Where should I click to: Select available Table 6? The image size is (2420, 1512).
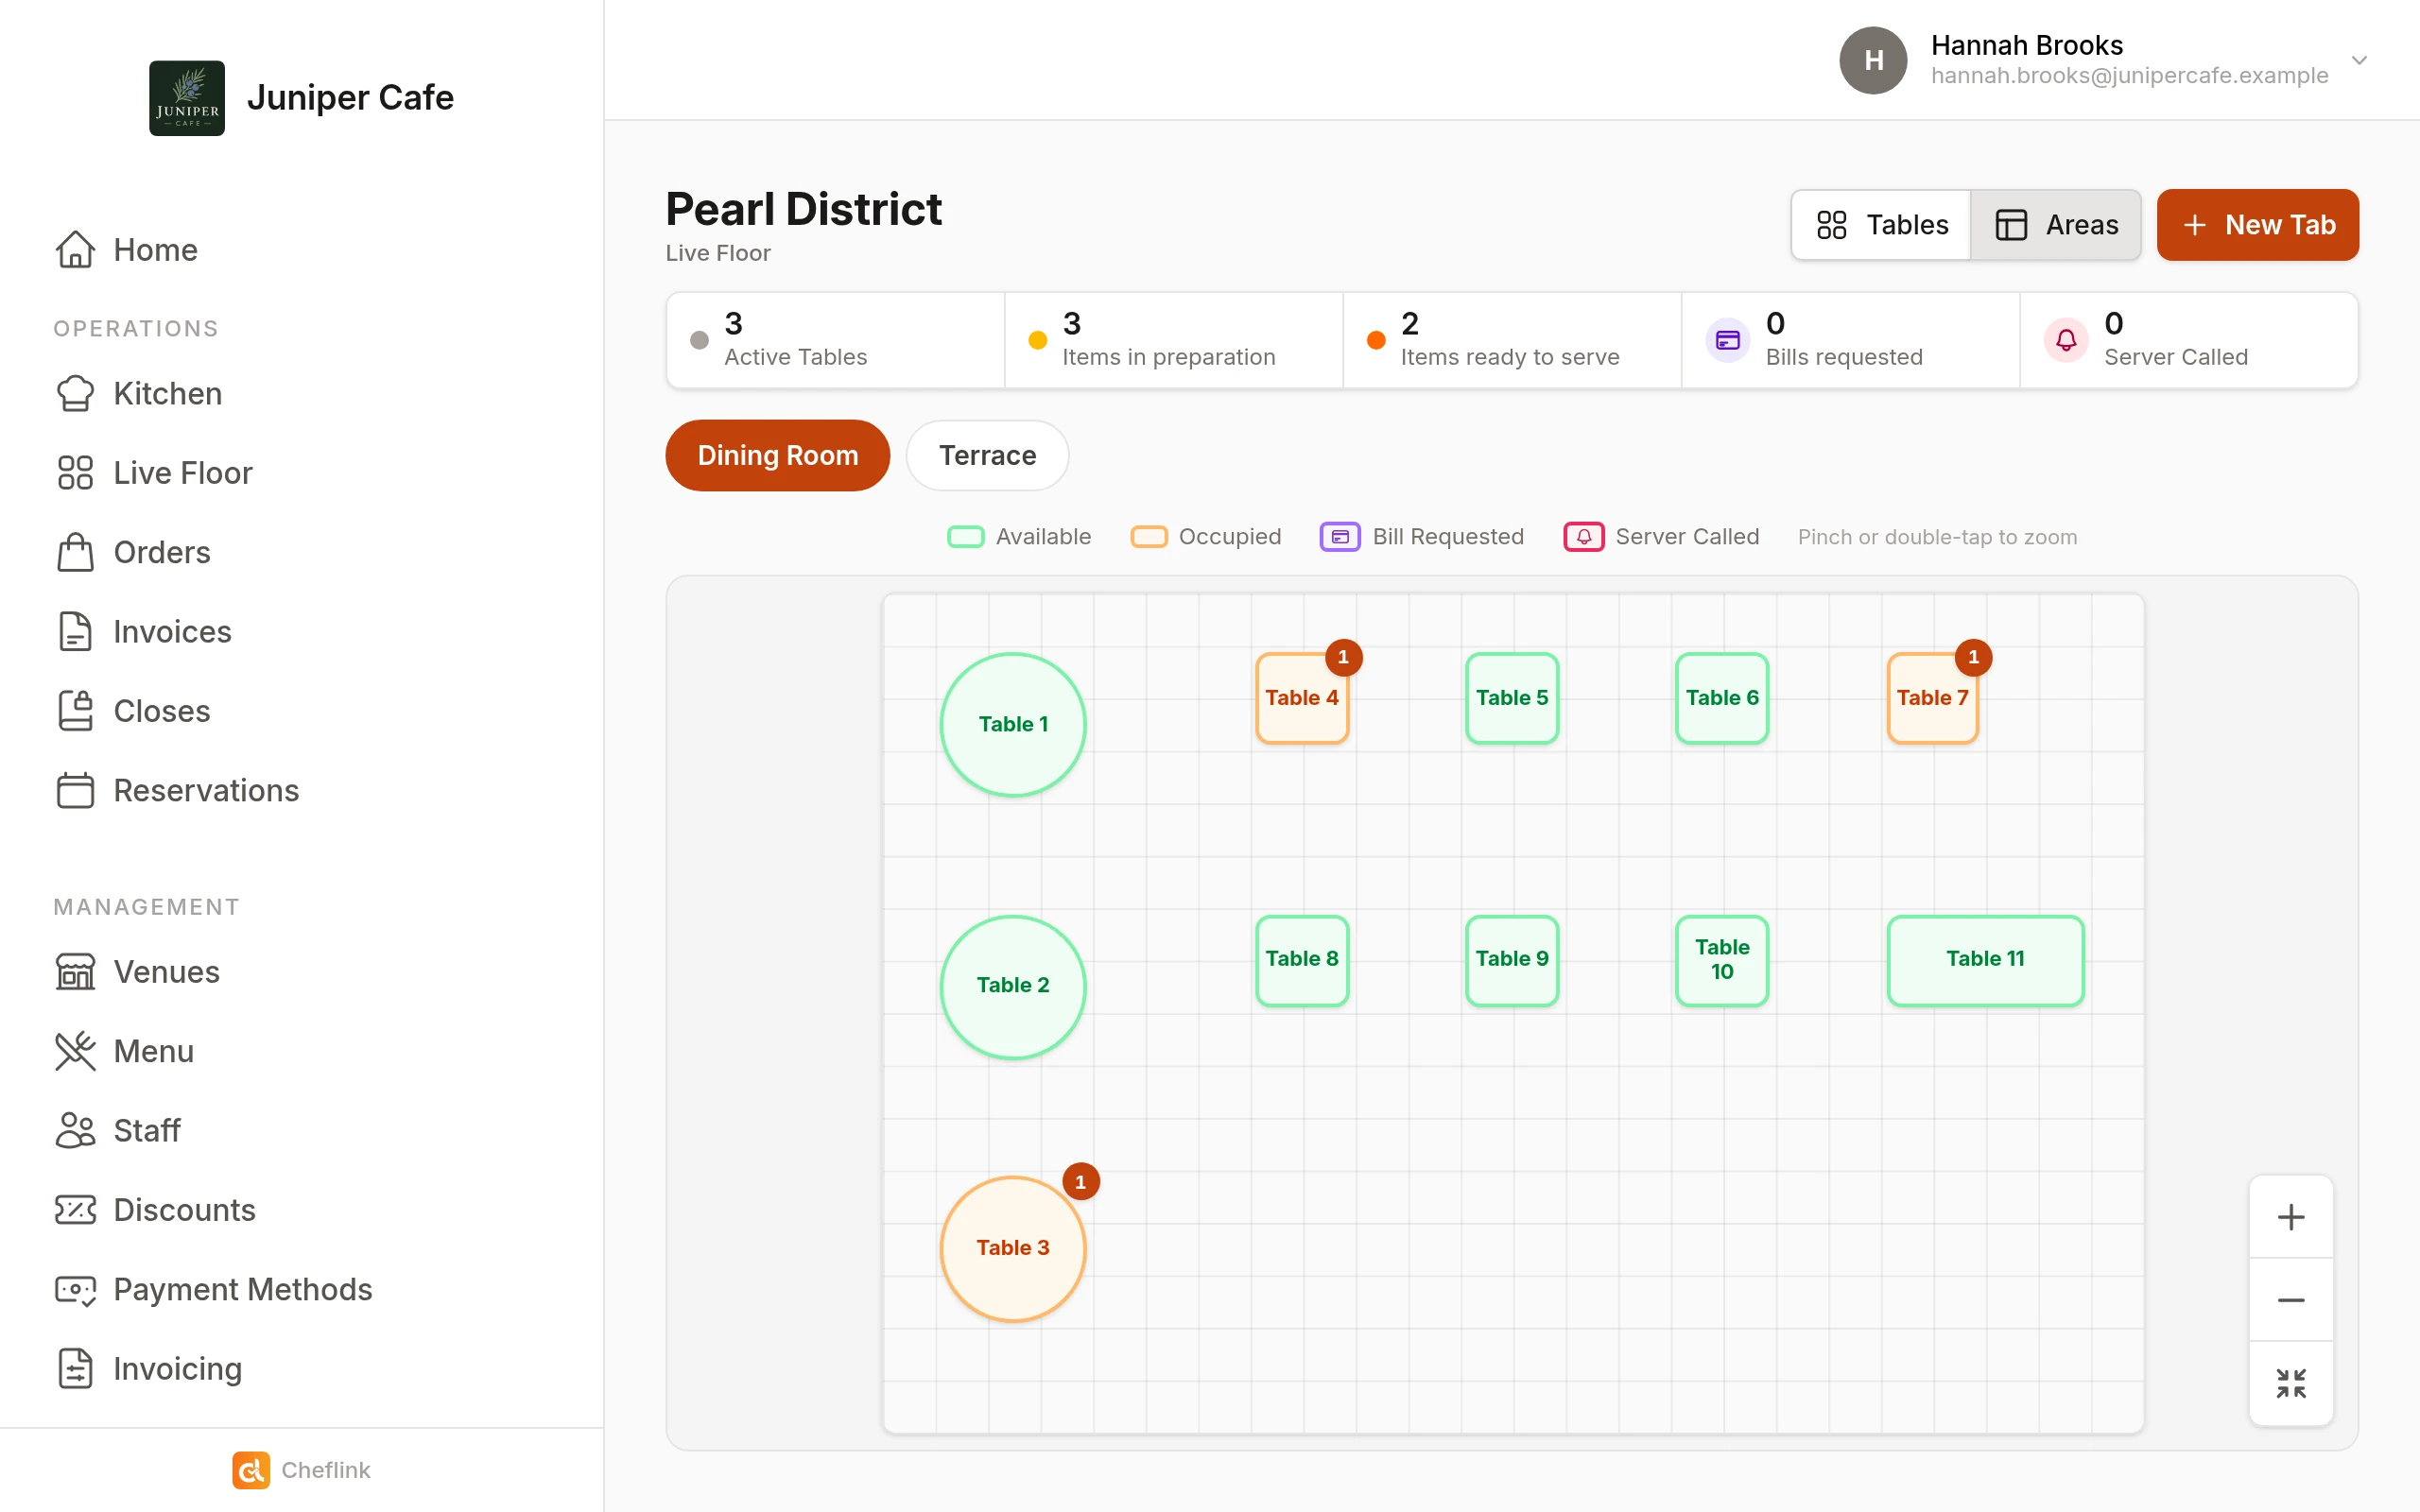[x=1722, y=698]
